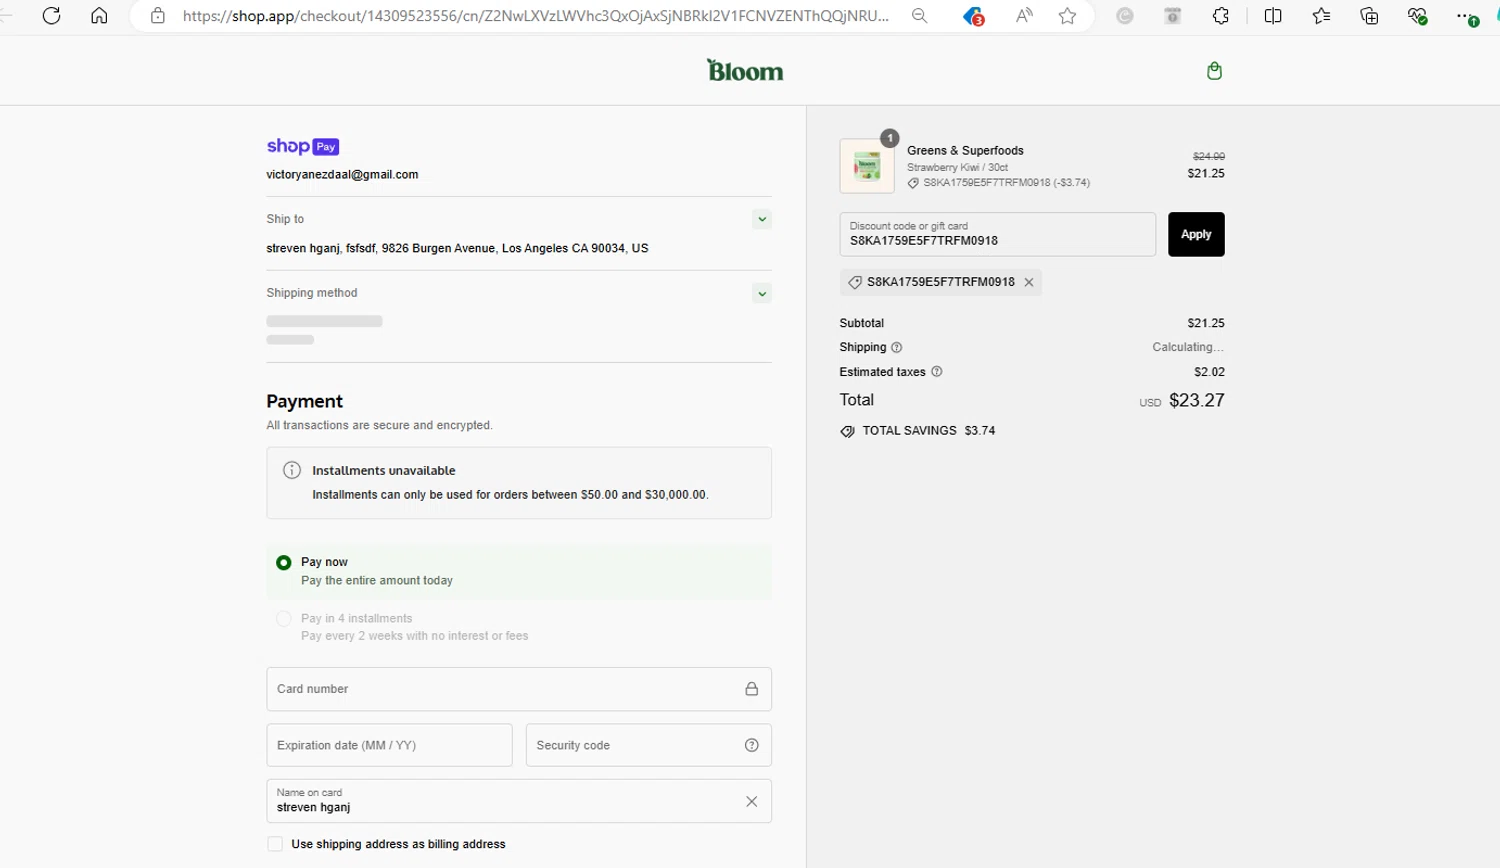Remove the S8KA1759E5F7TRFM0918 discount tag
Image resolution: width=1500 pixels, height=868 pixels.
1029,282
